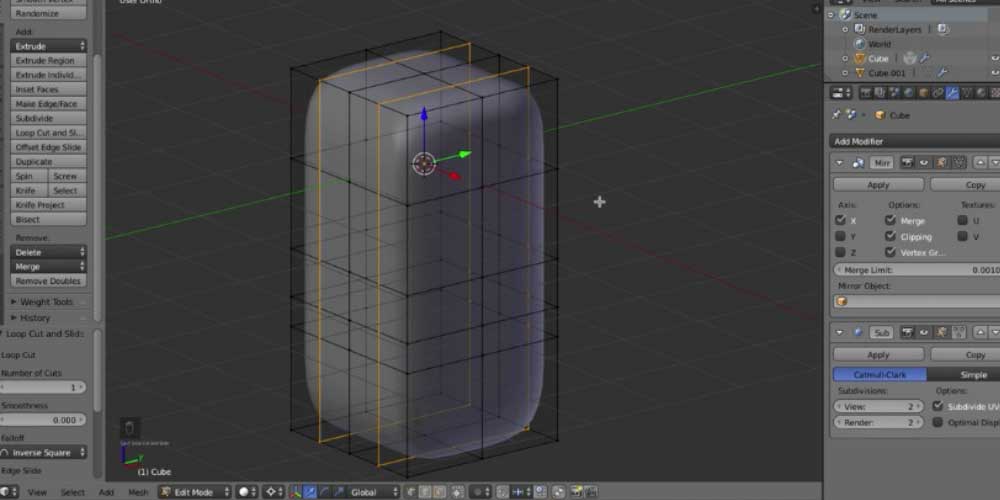Viewport: 1000px width, 500px height.
Task: Open the Global orientation dropdown
Action: [370, 492]
